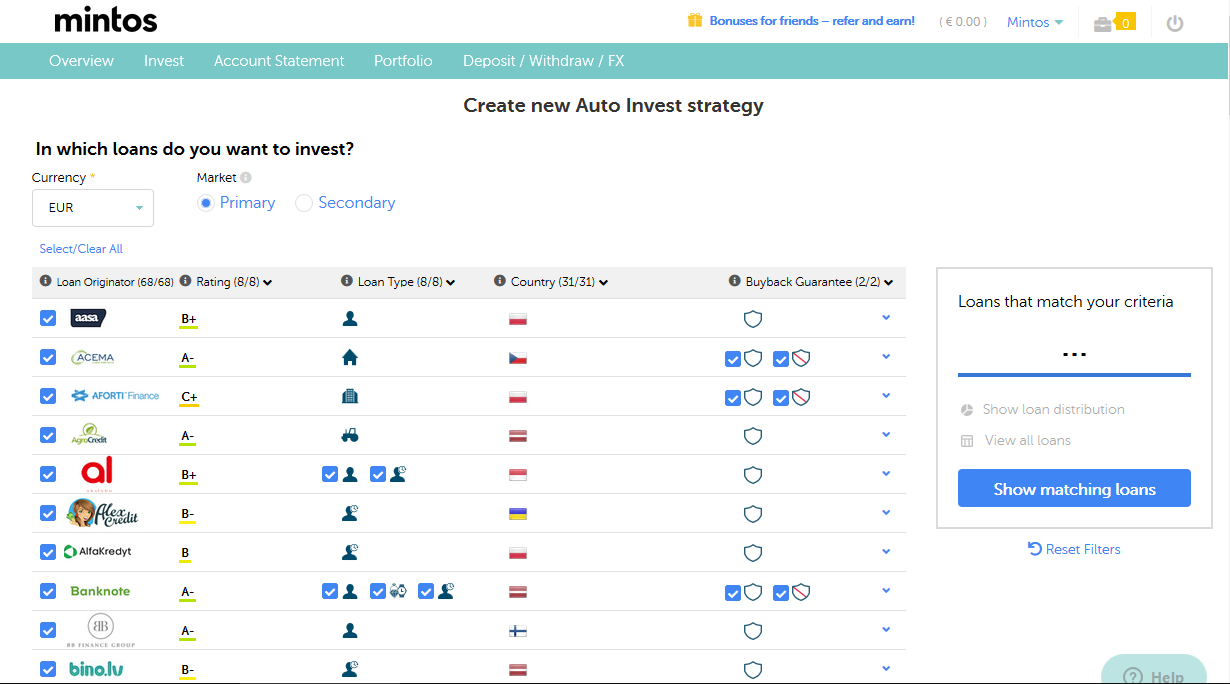This screenshot has height=684, width=1230.
Task: Expand the AgroCredit row chevron
Action: coord(886,435)
